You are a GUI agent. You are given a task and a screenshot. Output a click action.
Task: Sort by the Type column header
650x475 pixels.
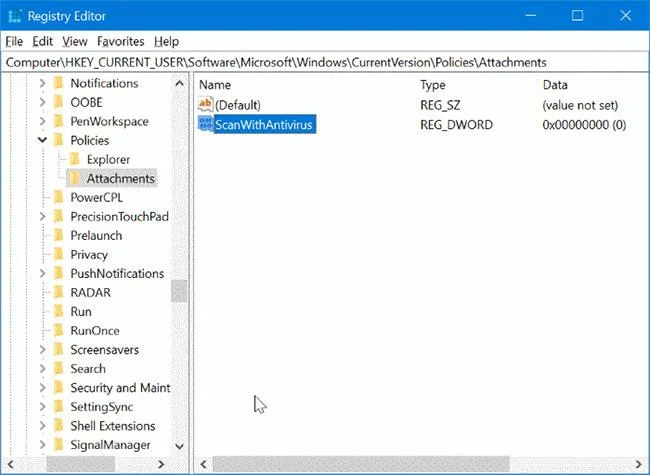pos(433,85)
